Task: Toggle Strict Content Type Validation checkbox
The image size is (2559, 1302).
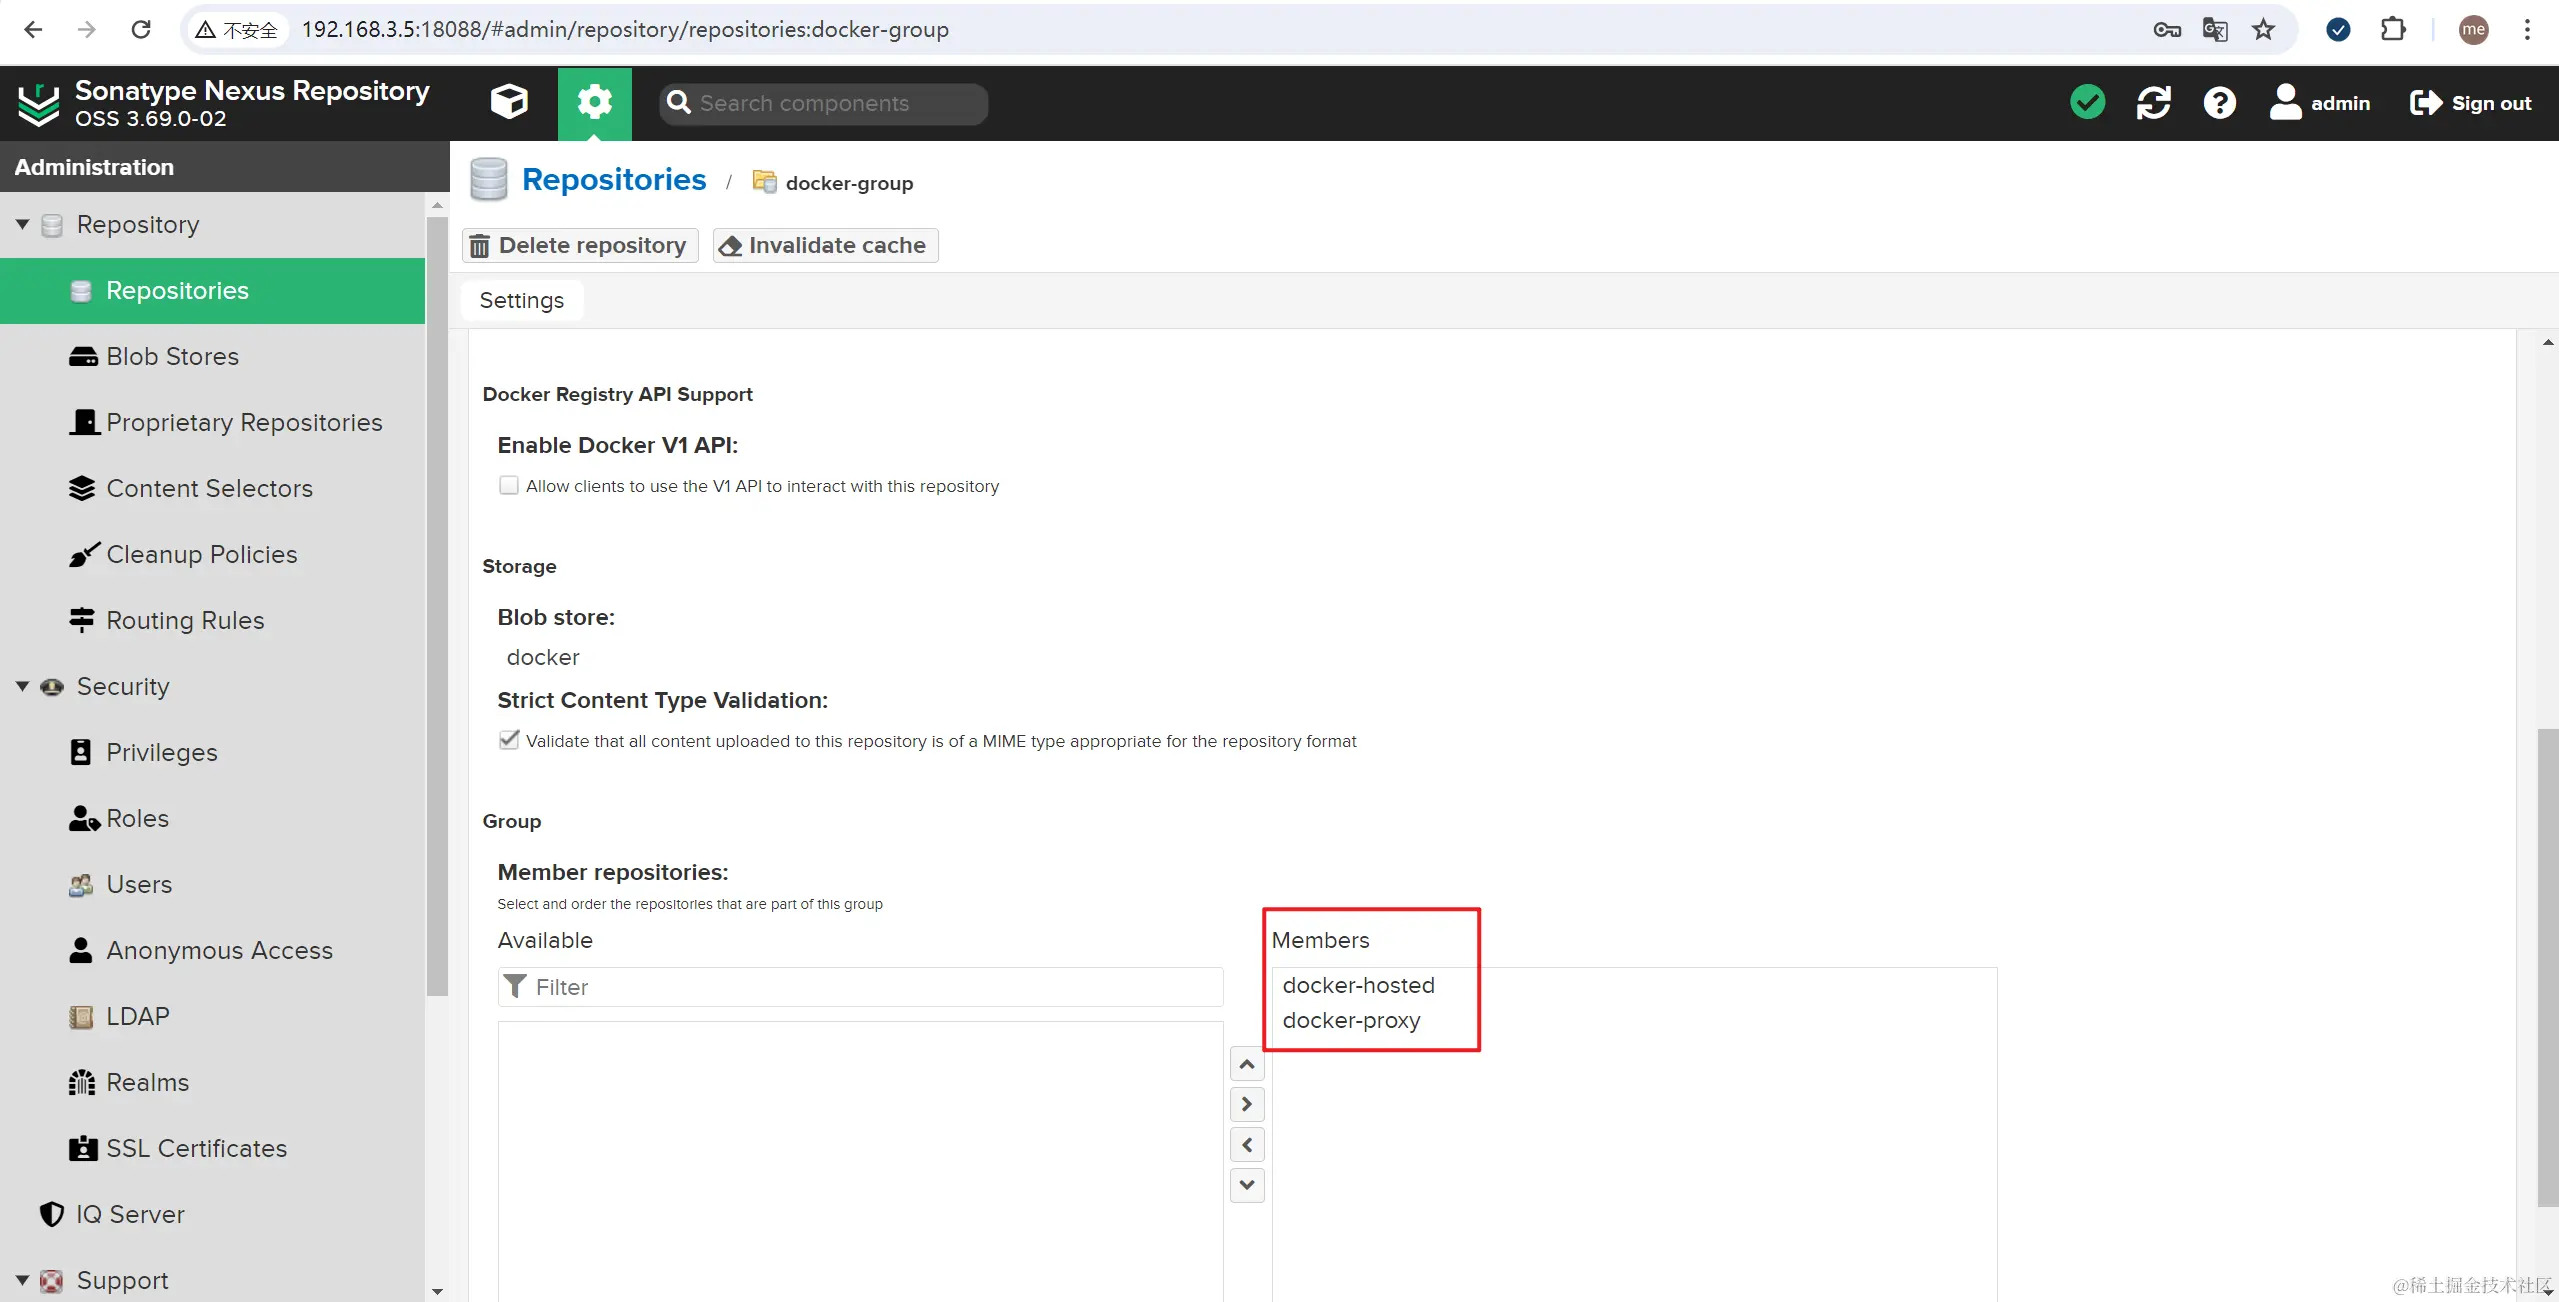Action: coord(509,740)
